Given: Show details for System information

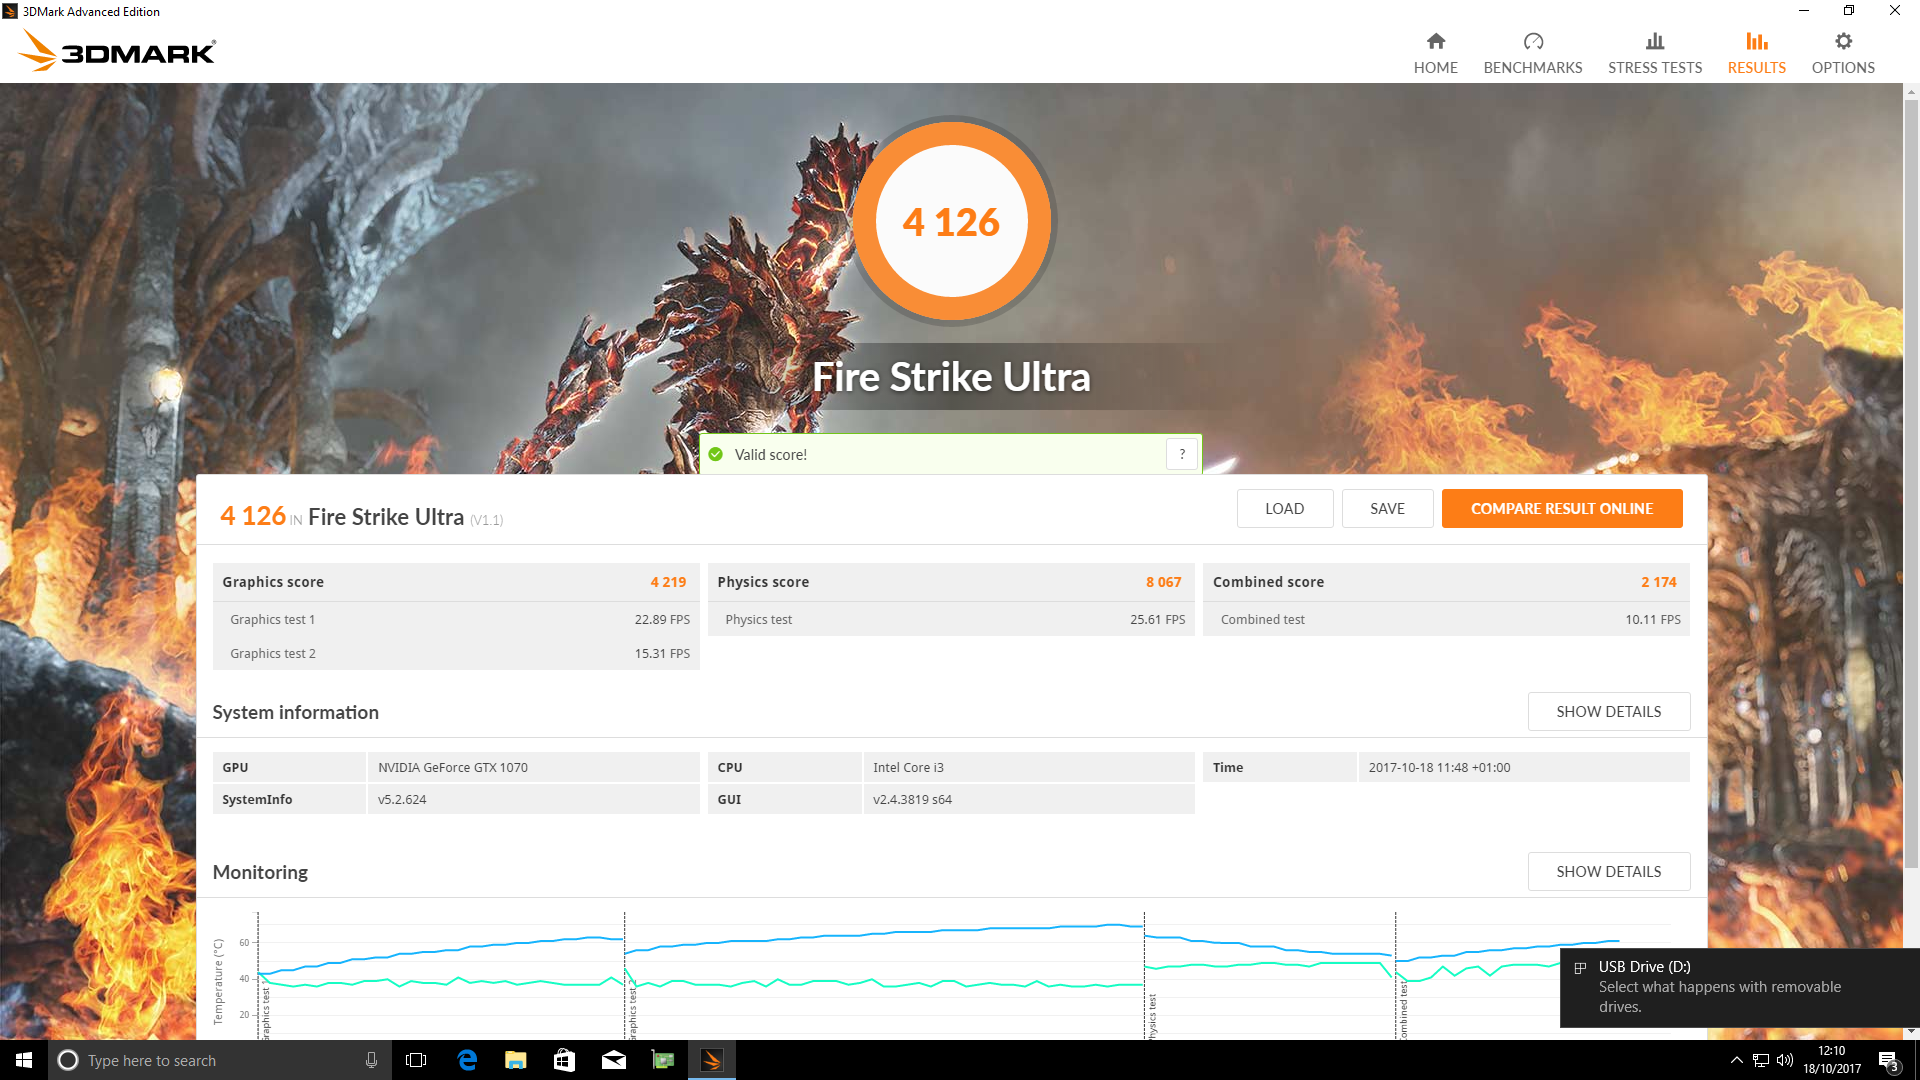Looking at the screenshot, I should 1608,711.
